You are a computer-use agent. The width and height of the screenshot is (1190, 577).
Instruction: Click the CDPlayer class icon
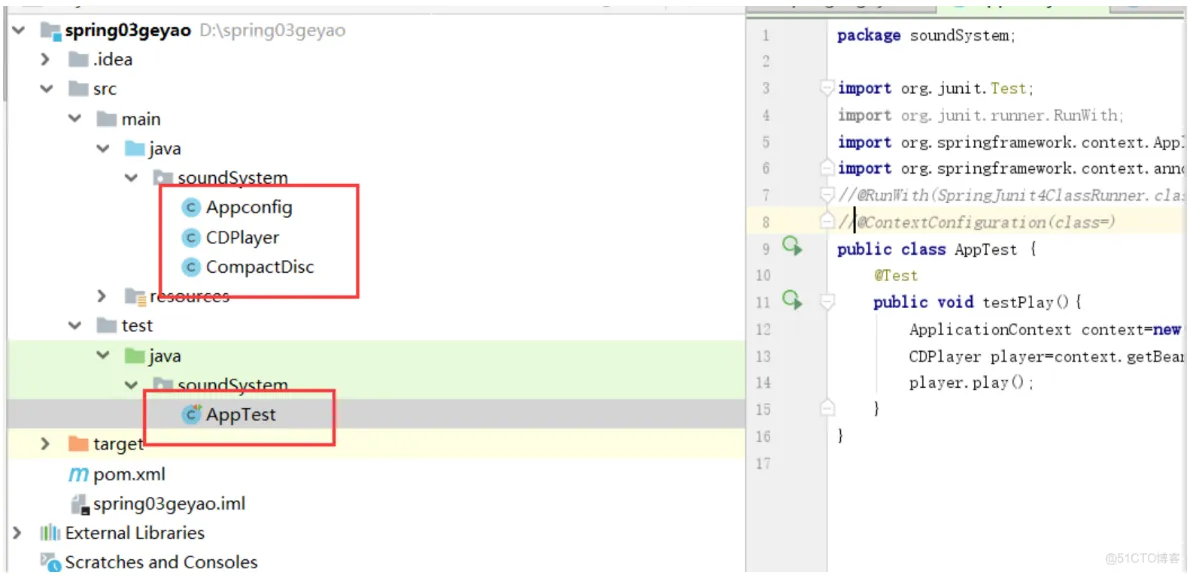(191, 238)
